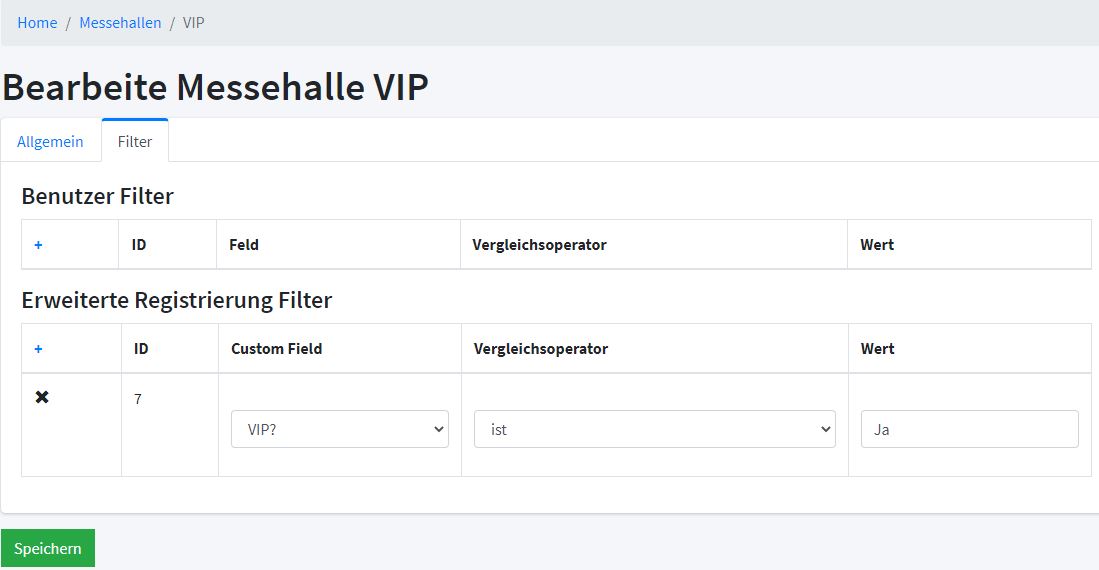Click the Custom Field column header

(276, 349)
